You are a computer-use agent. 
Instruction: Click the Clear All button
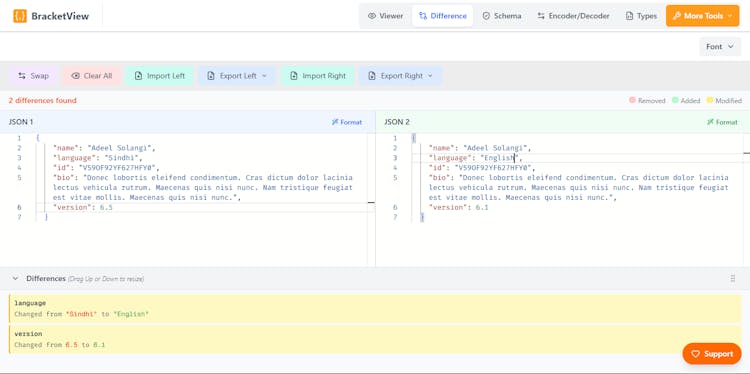tap(92, 76)
